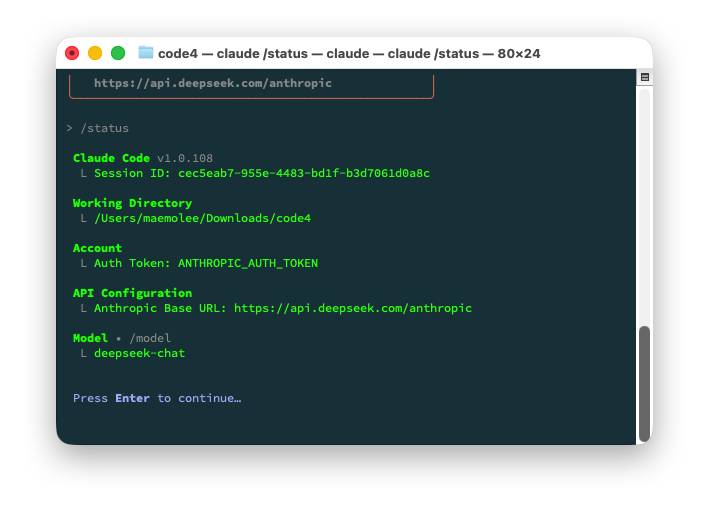Click the split pane icon above the scrollbar

pos(645,77)
